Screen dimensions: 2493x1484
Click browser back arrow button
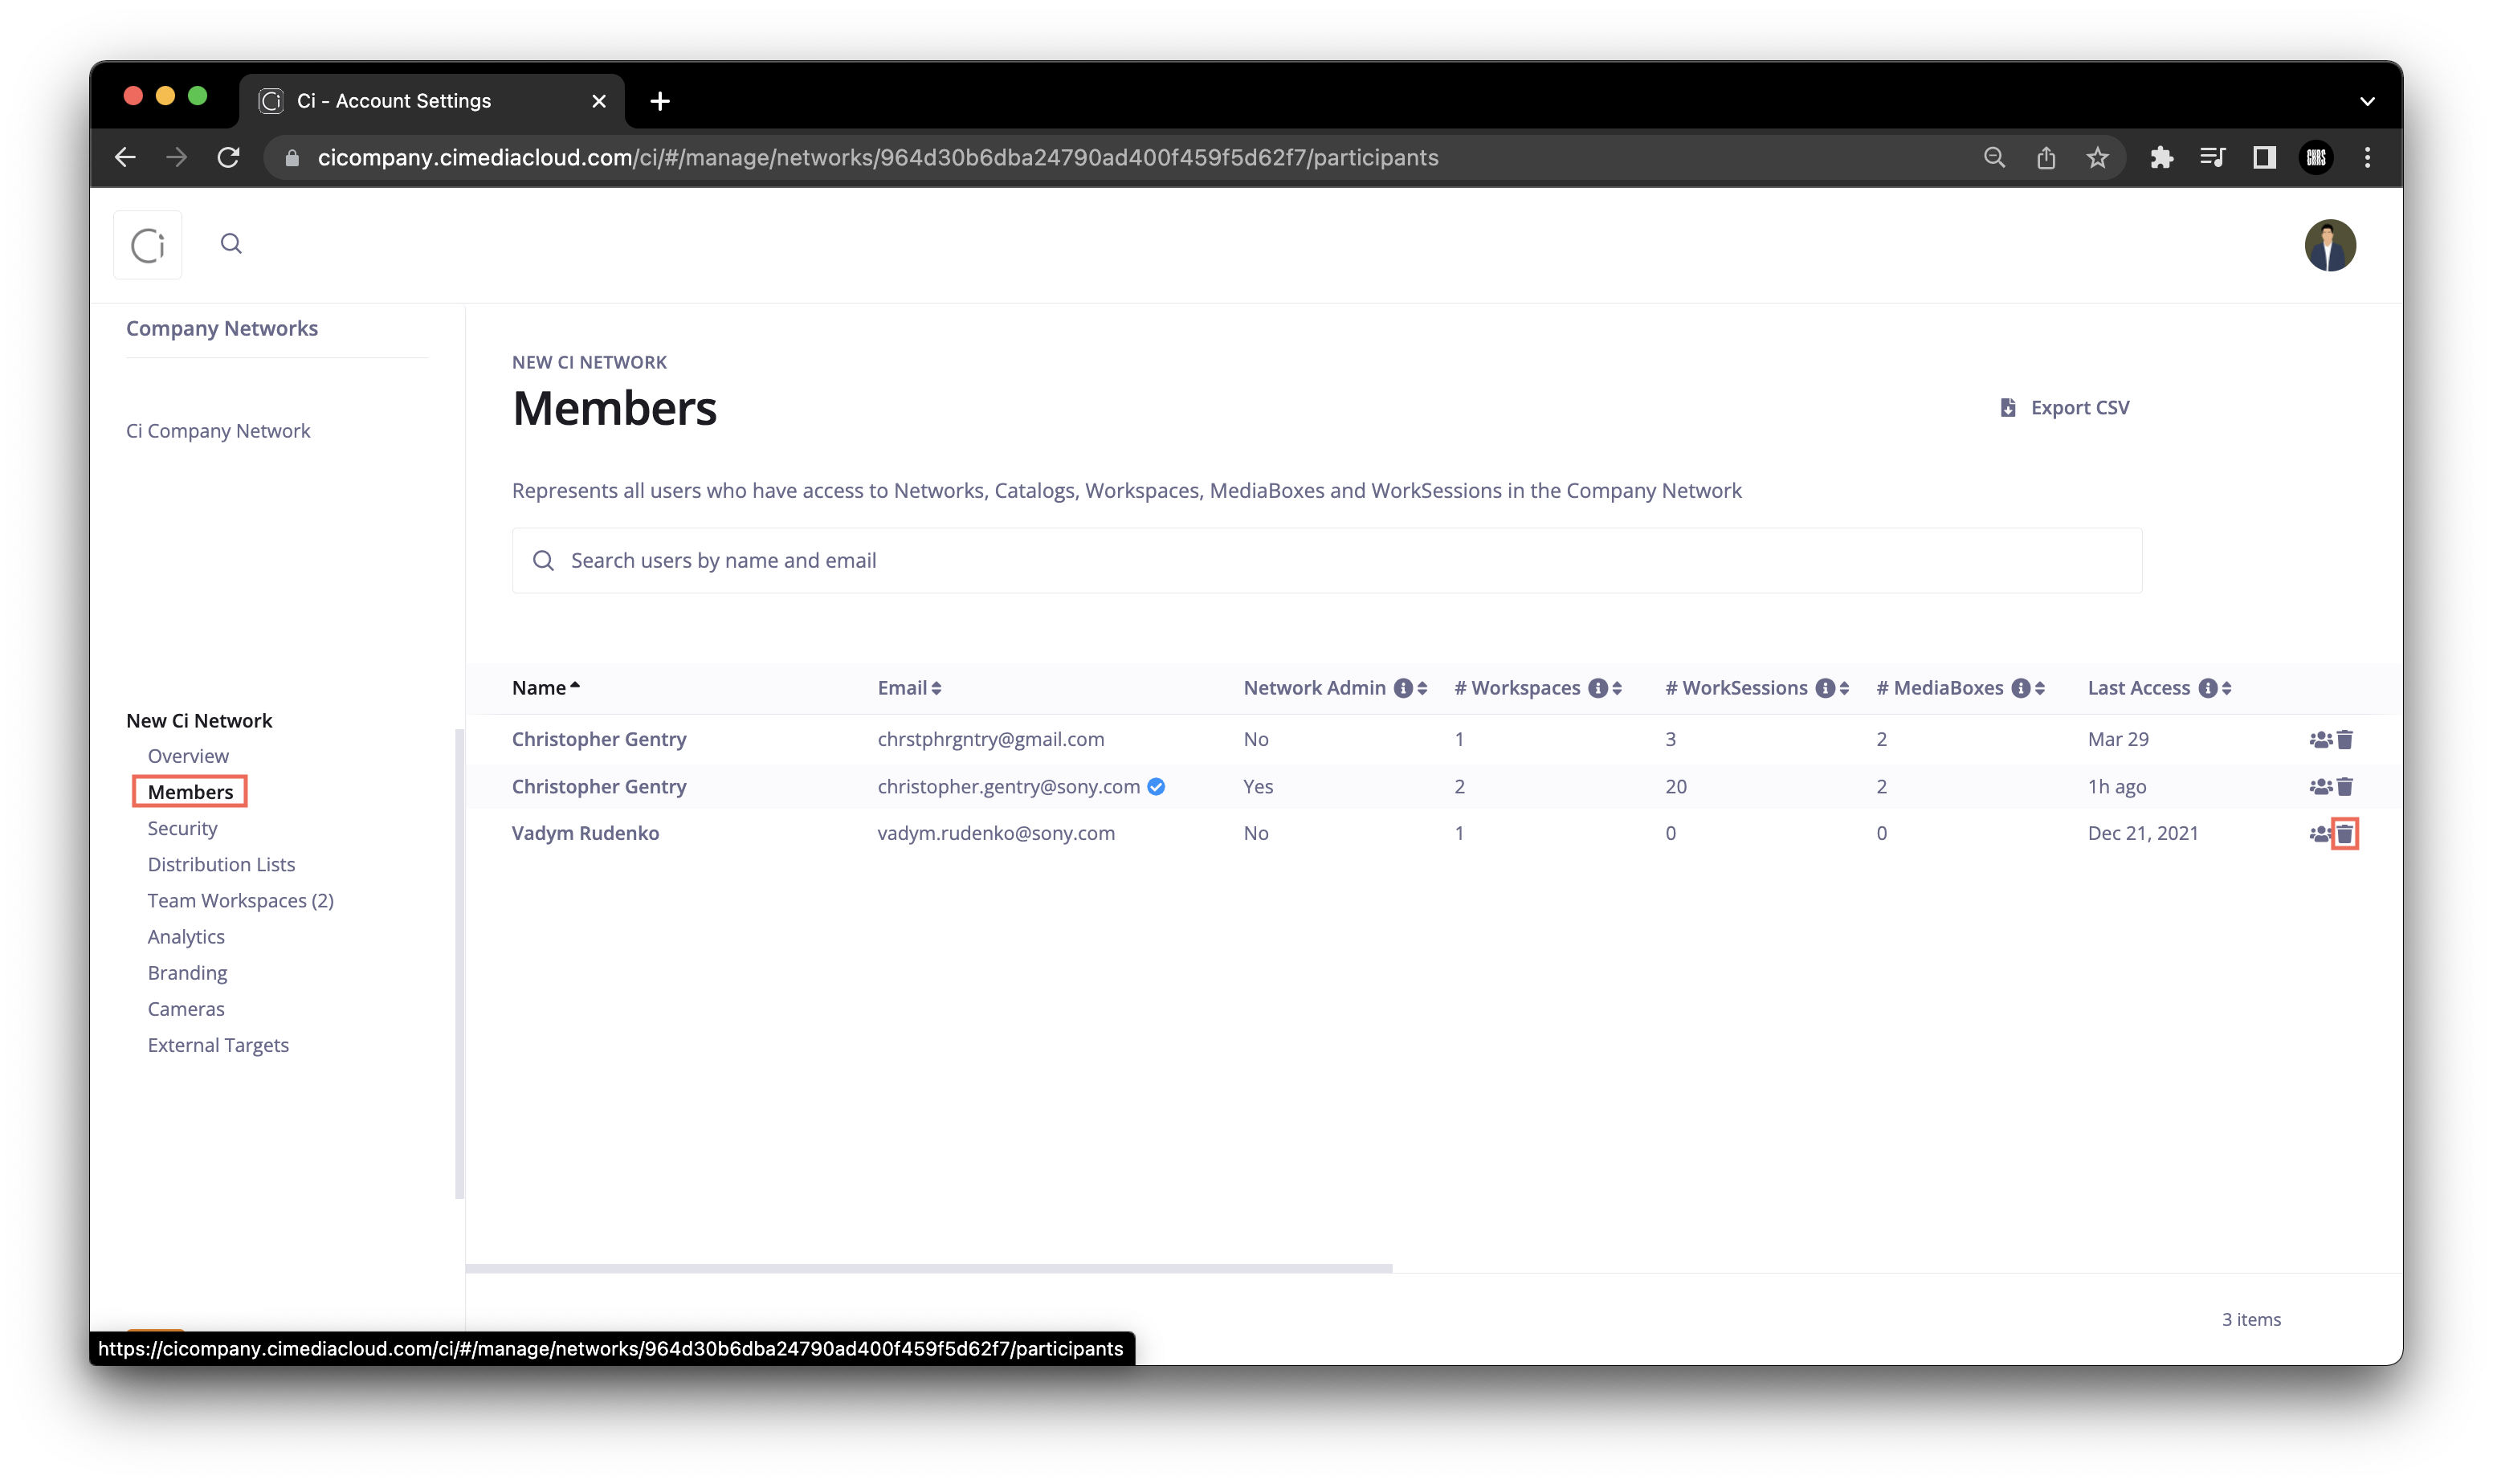pos(125,157)
